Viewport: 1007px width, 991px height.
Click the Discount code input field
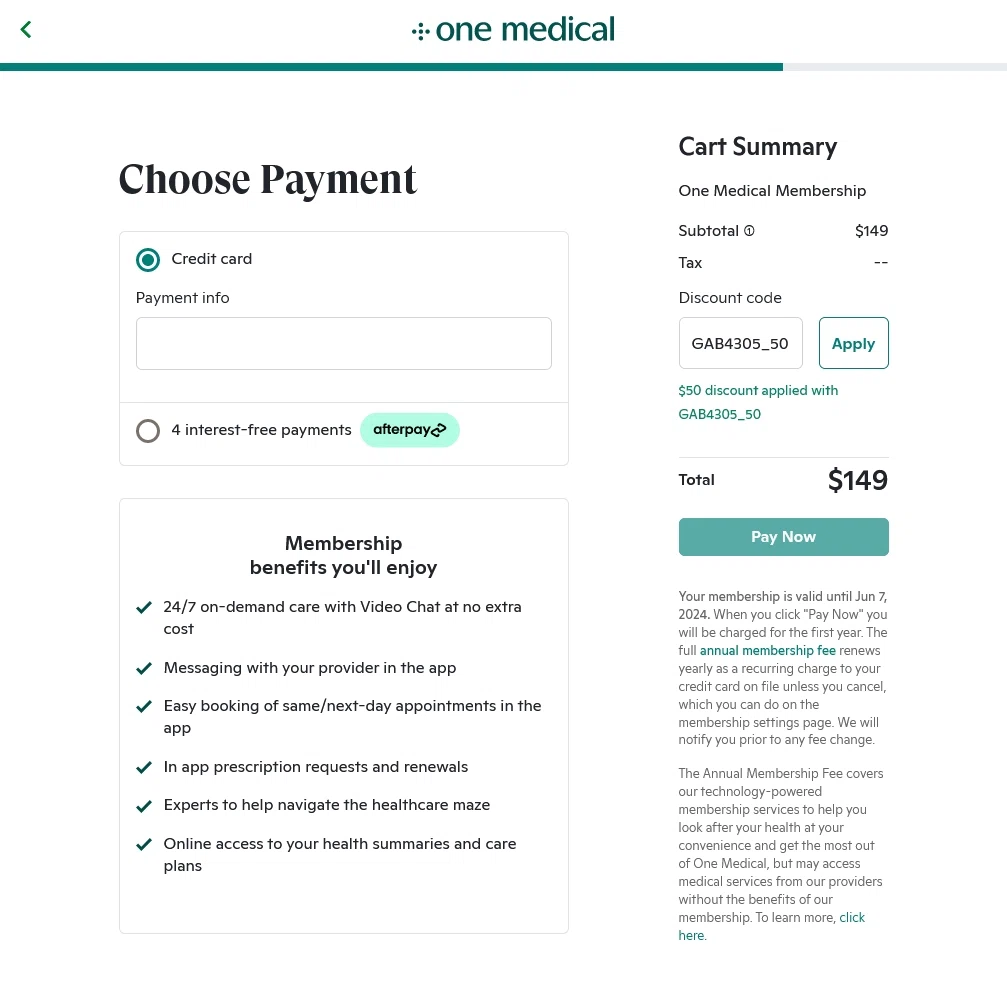tap(740, 343)
